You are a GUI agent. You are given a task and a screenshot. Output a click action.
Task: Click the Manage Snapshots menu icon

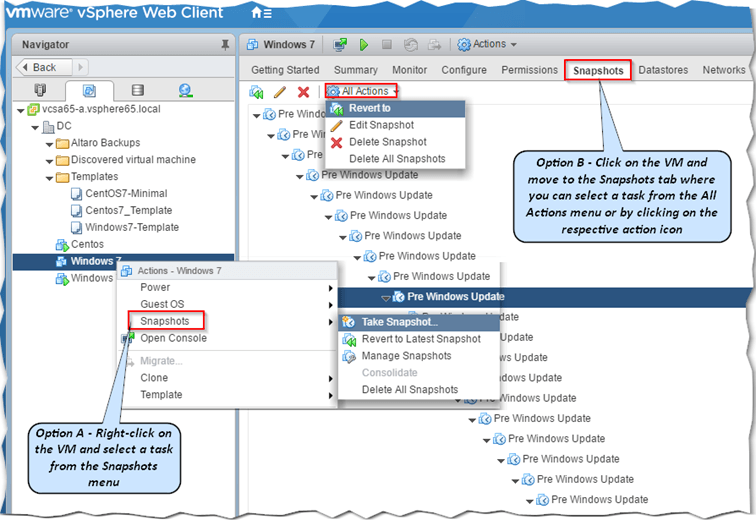(x=349, y=356)
